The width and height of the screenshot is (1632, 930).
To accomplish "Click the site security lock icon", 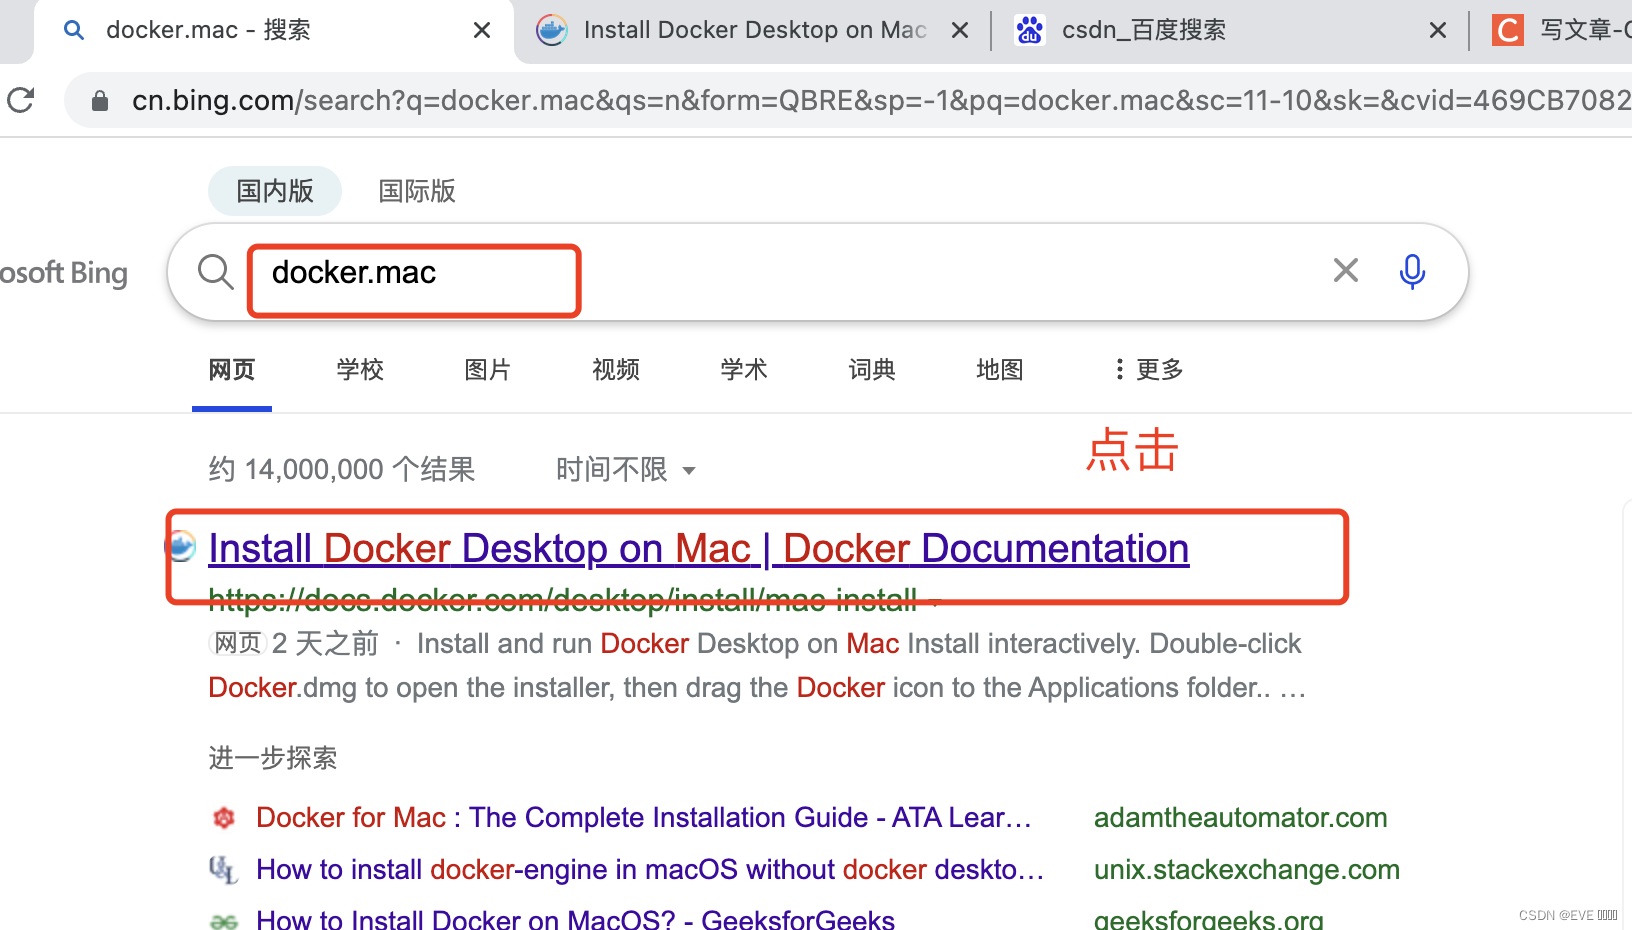I will pyautogui.click(x=98, y=100).
